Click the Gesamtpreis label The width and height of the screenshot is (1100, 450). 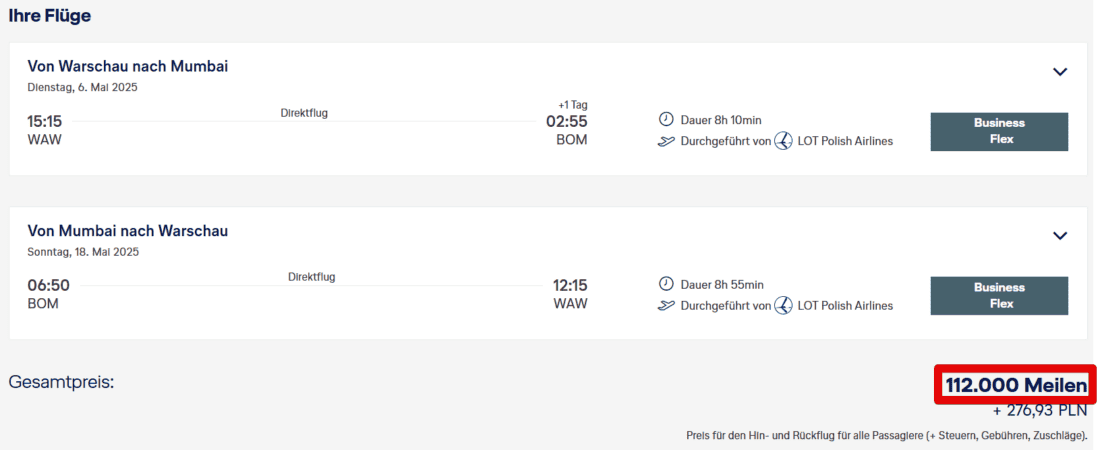pyautogui.click(x=61, y=382)
